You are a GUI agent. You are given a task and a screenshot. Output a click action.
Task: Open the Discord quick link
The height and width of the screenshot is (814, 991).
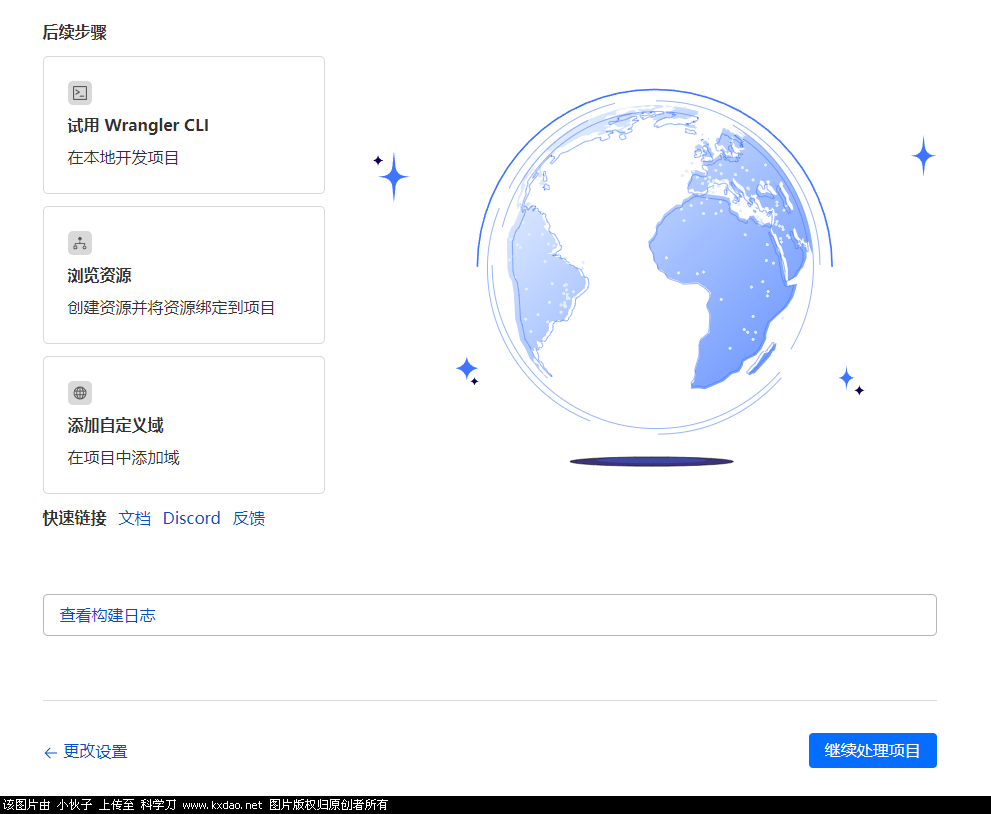pos(192,518)
